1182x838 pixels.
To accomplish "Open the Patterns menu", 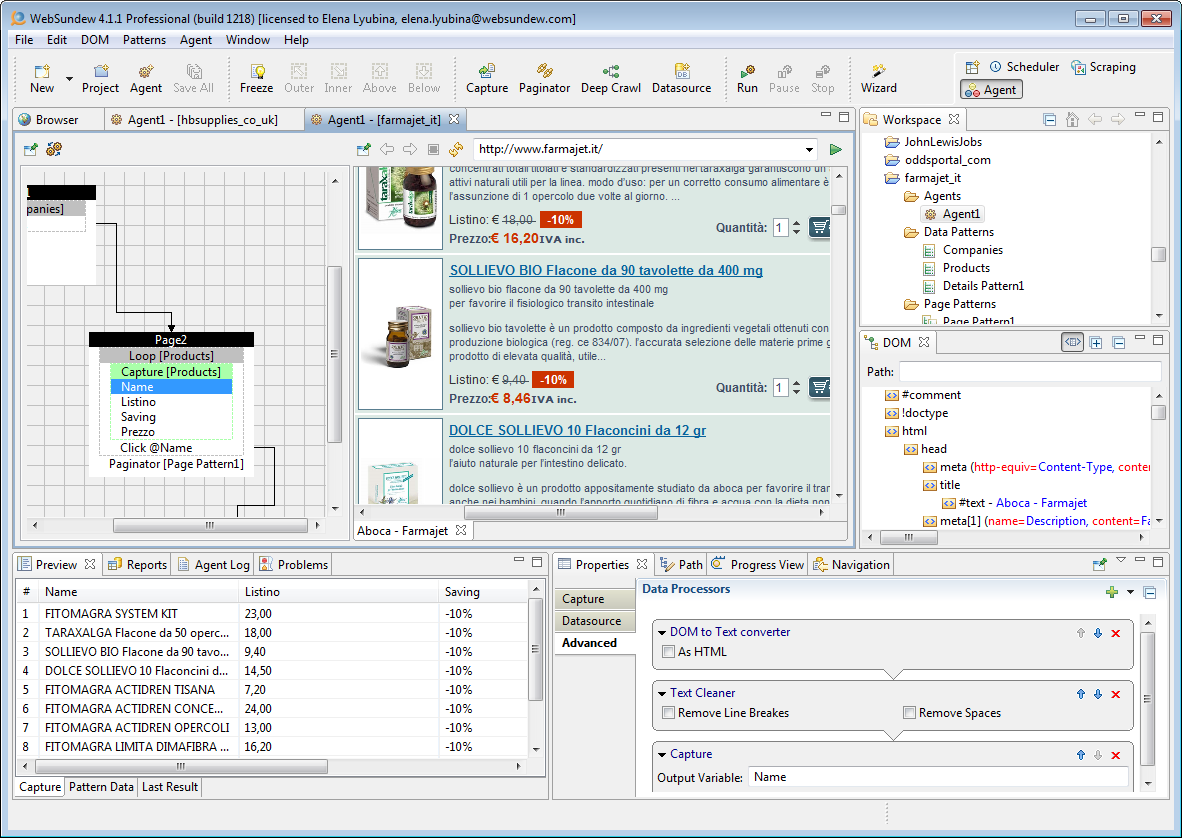I will 145,40.
